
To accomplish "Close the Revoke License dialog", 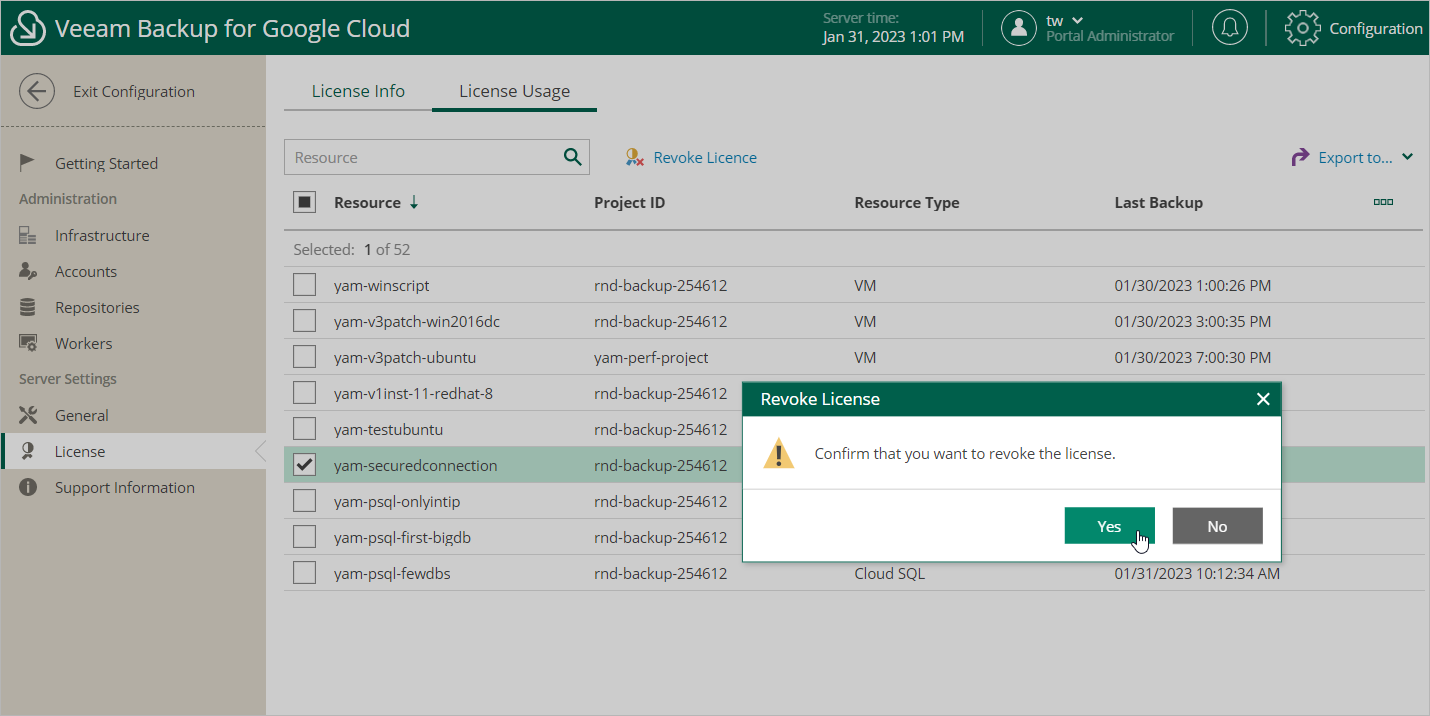I will (1263, 399).
